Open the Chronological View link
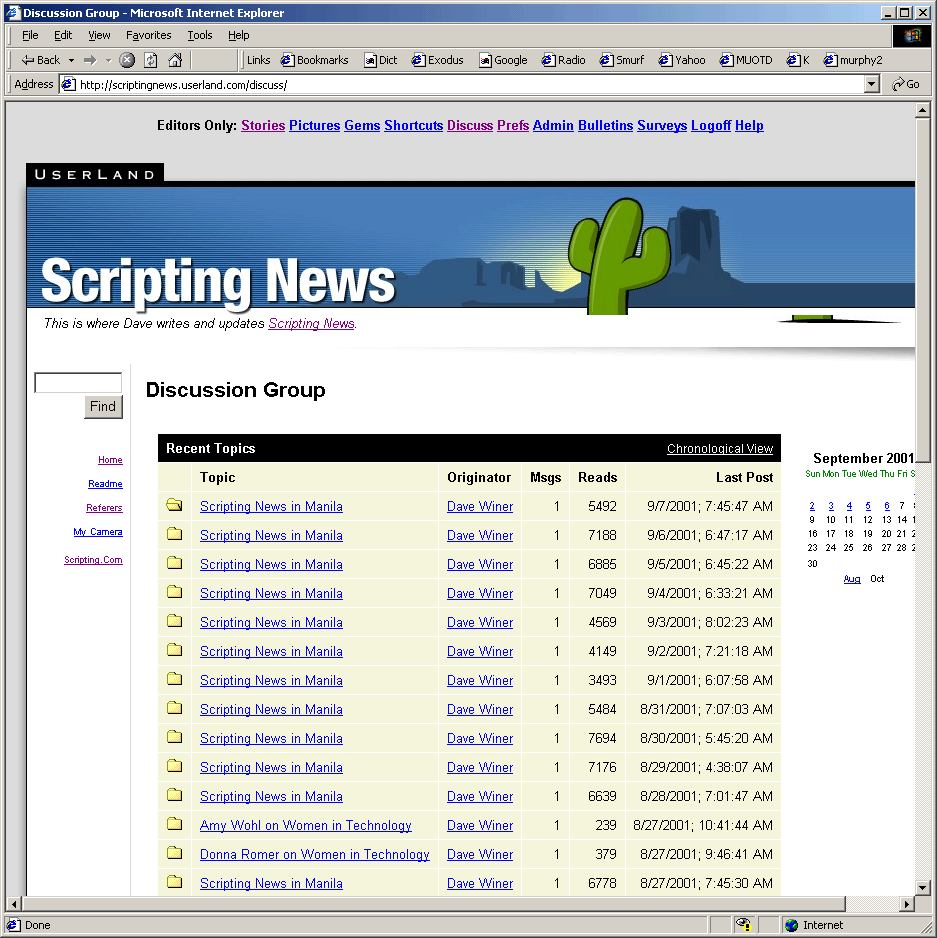The image size is (937, 938). click(719, 449)
